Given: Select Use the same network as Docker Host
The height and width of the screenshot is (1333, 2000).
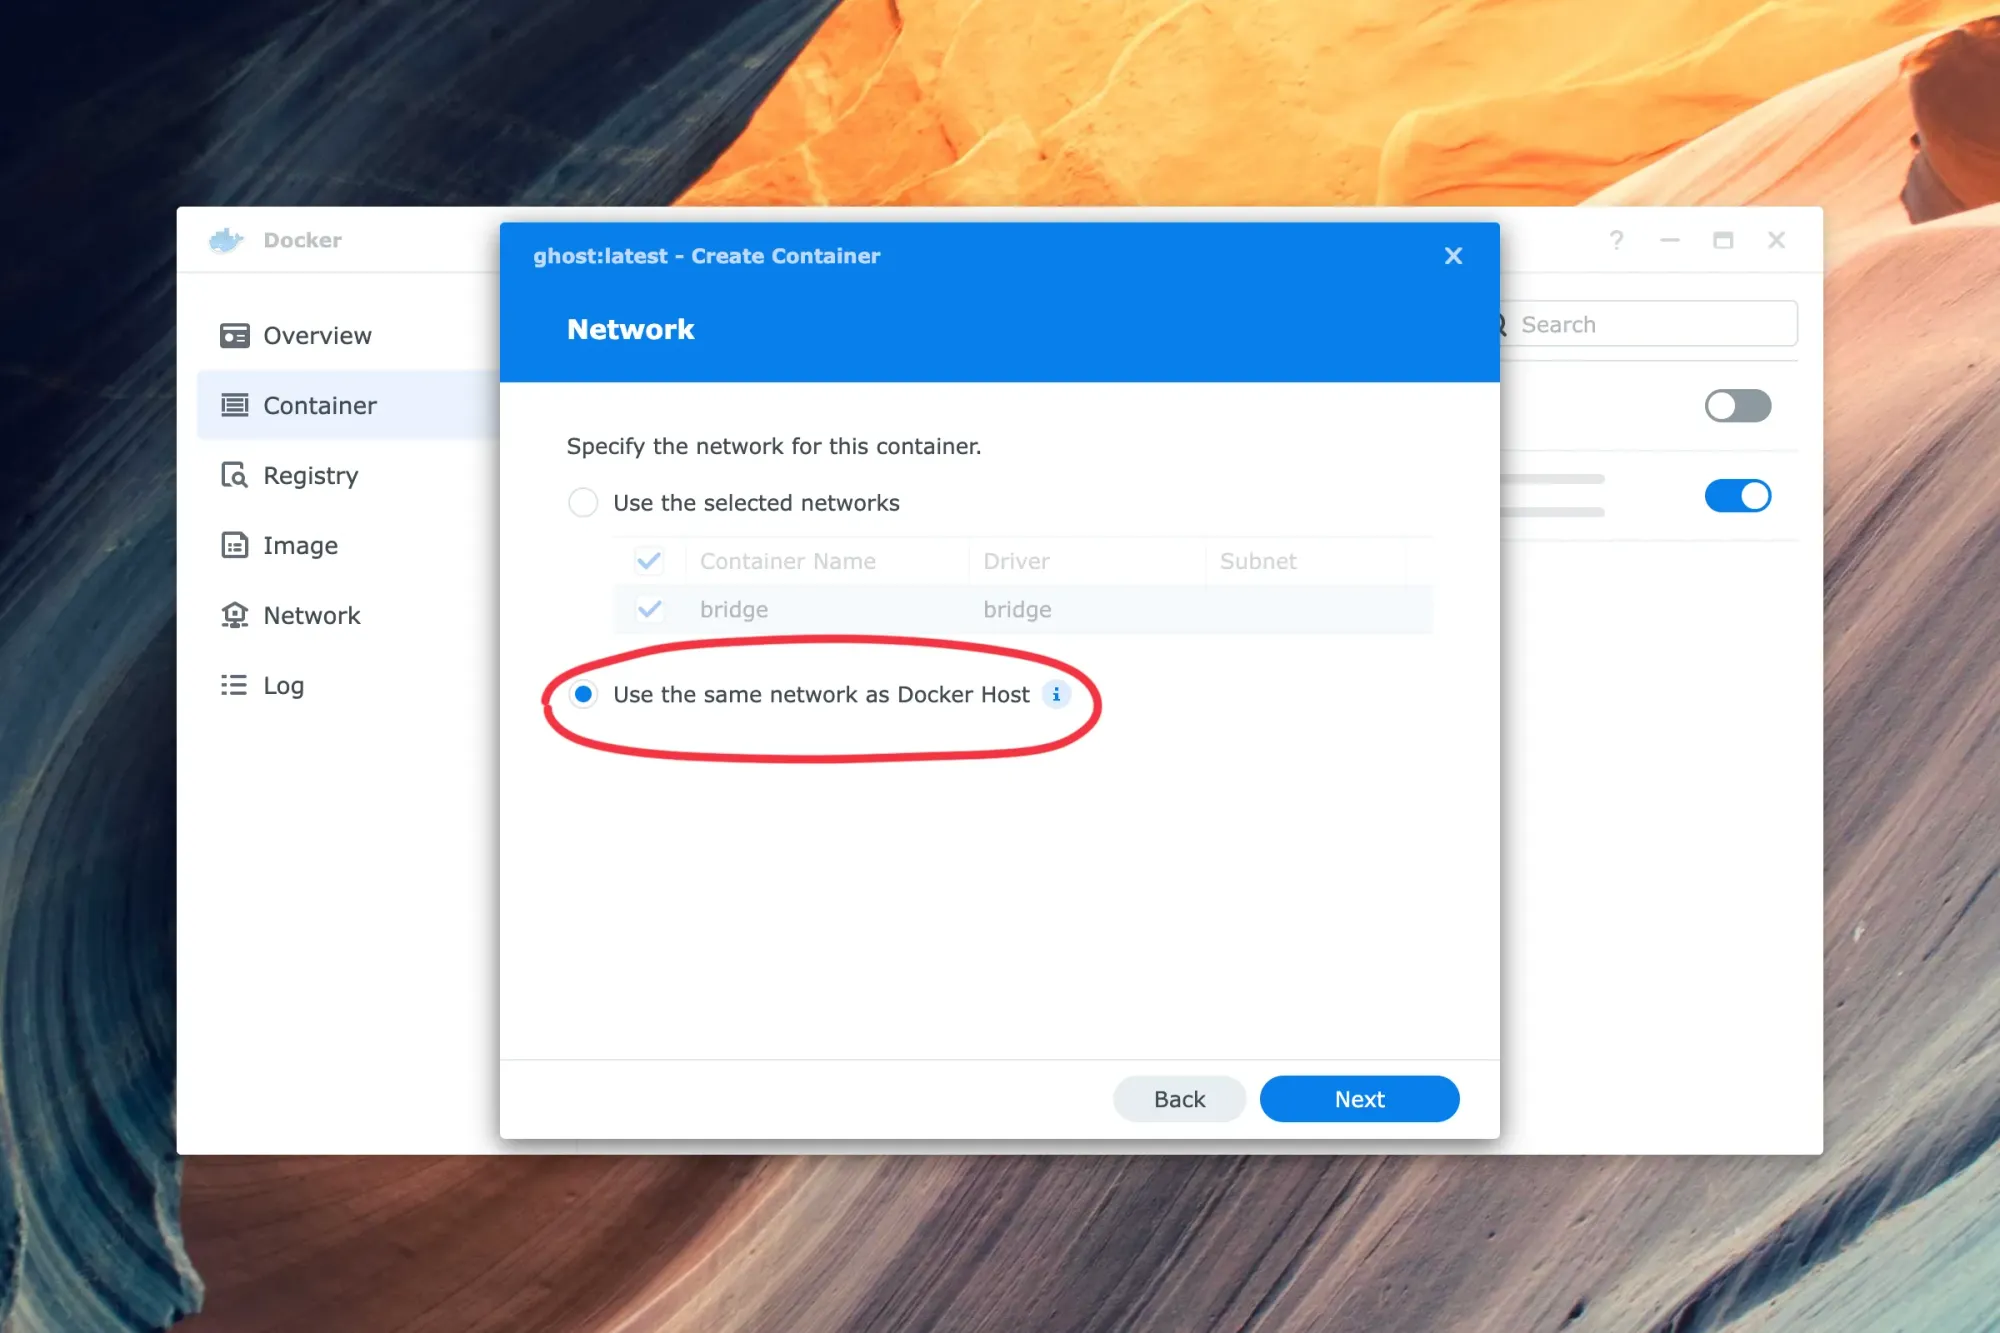Looking at the screenshot, I should [583, 693].
